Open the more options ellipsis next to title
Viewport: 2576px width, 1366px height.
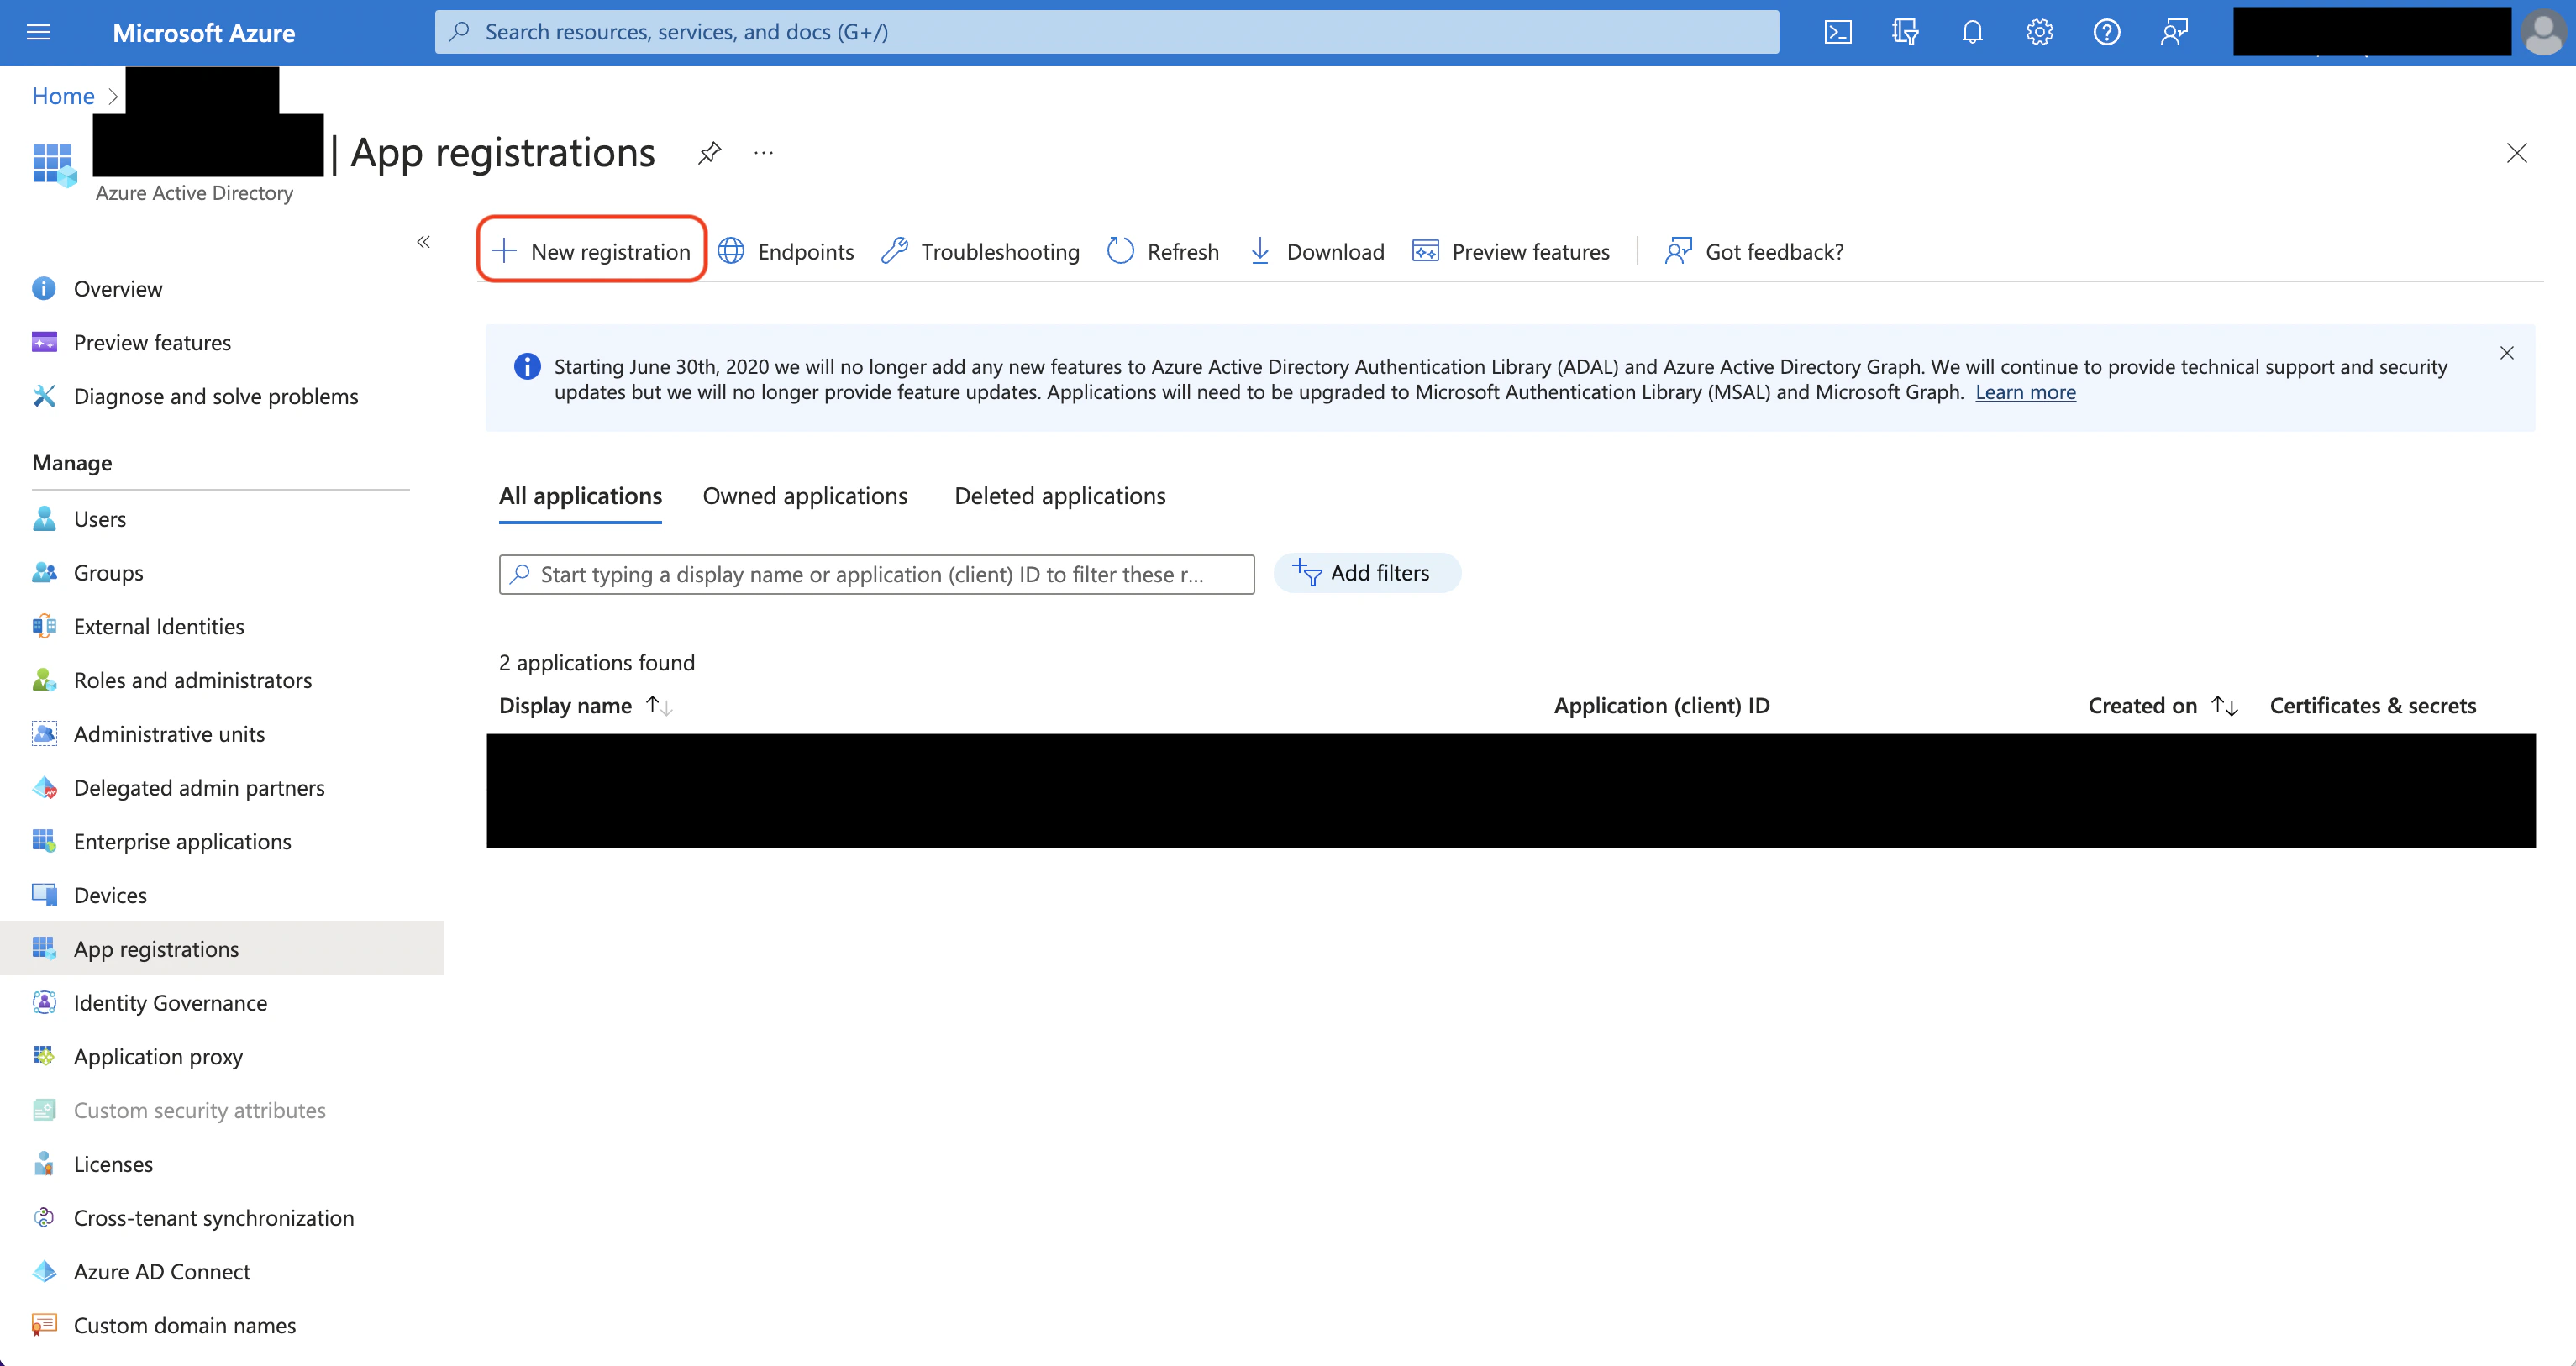click(763, 153)
